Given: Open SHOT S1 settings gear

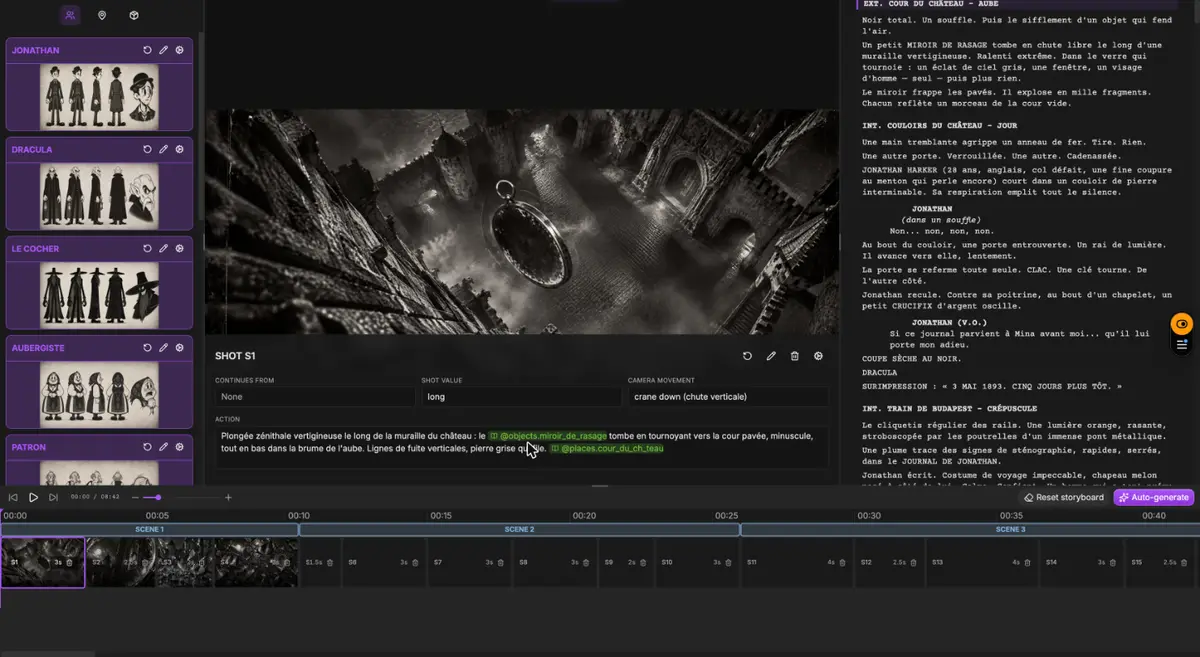Looking at the screenshot, I should [819, 356].
